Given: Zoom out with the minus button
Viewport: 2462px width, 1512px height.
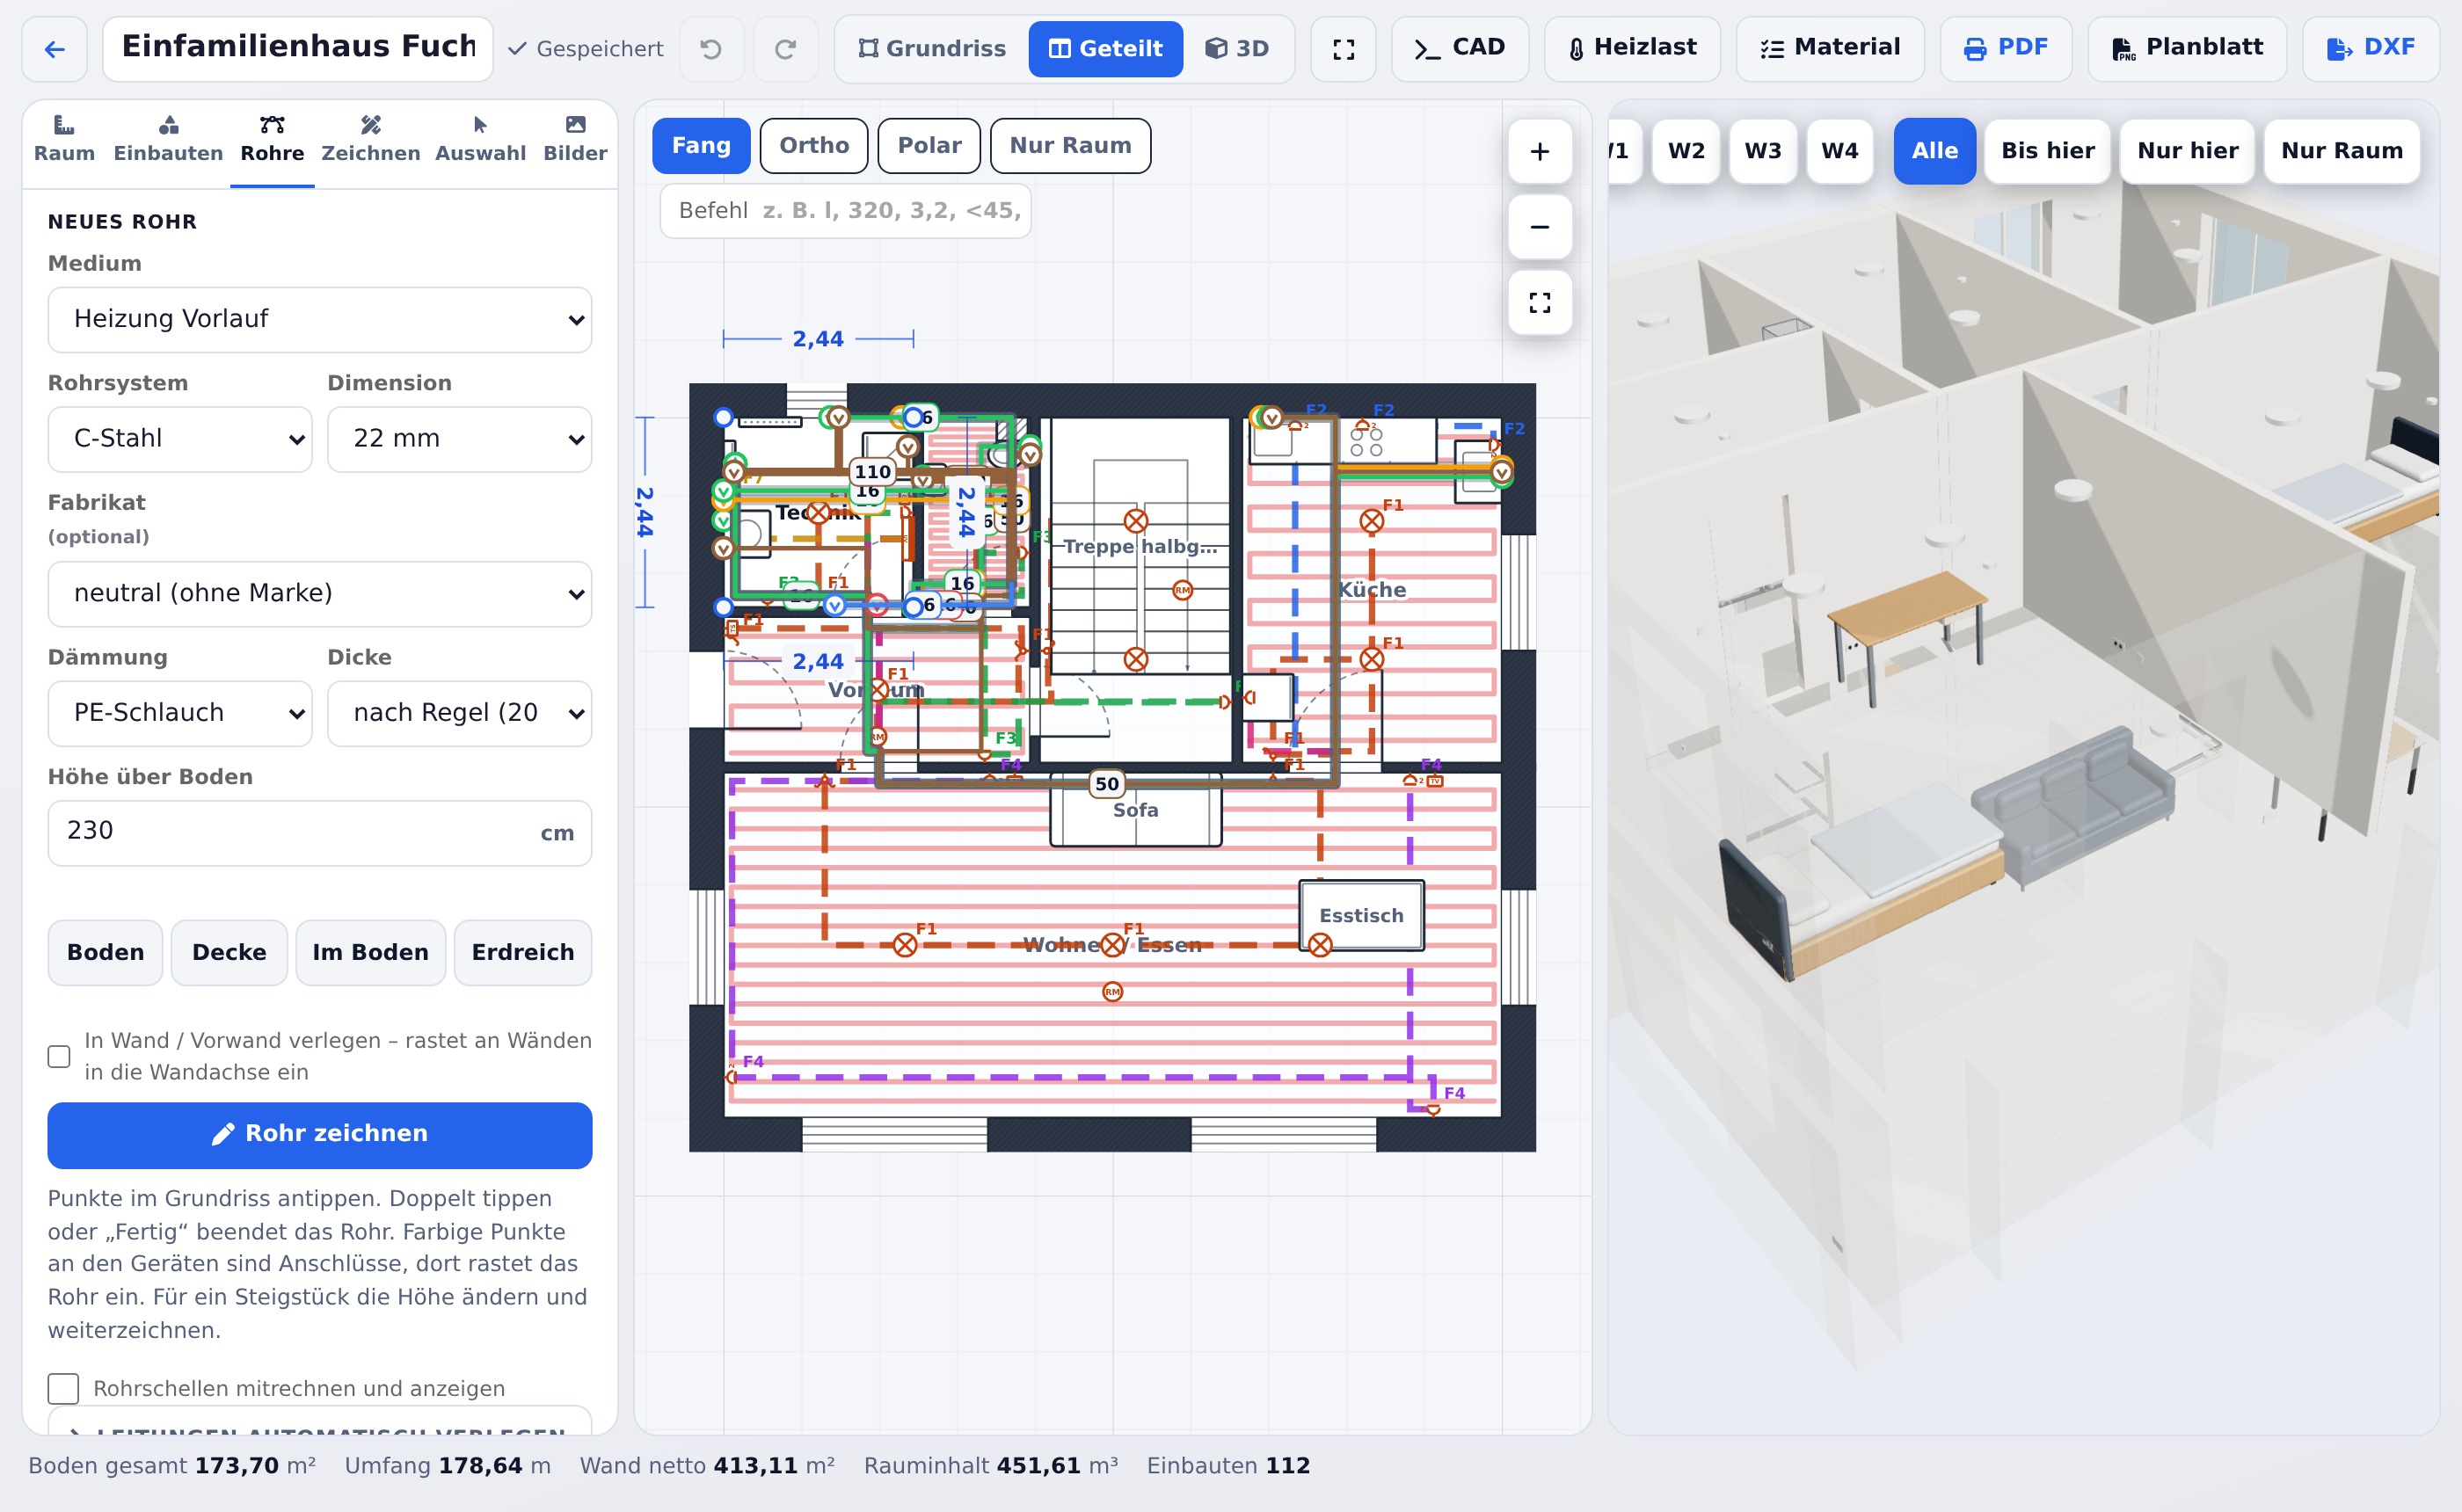Looking at the screenshot, I should (1540, 227).
